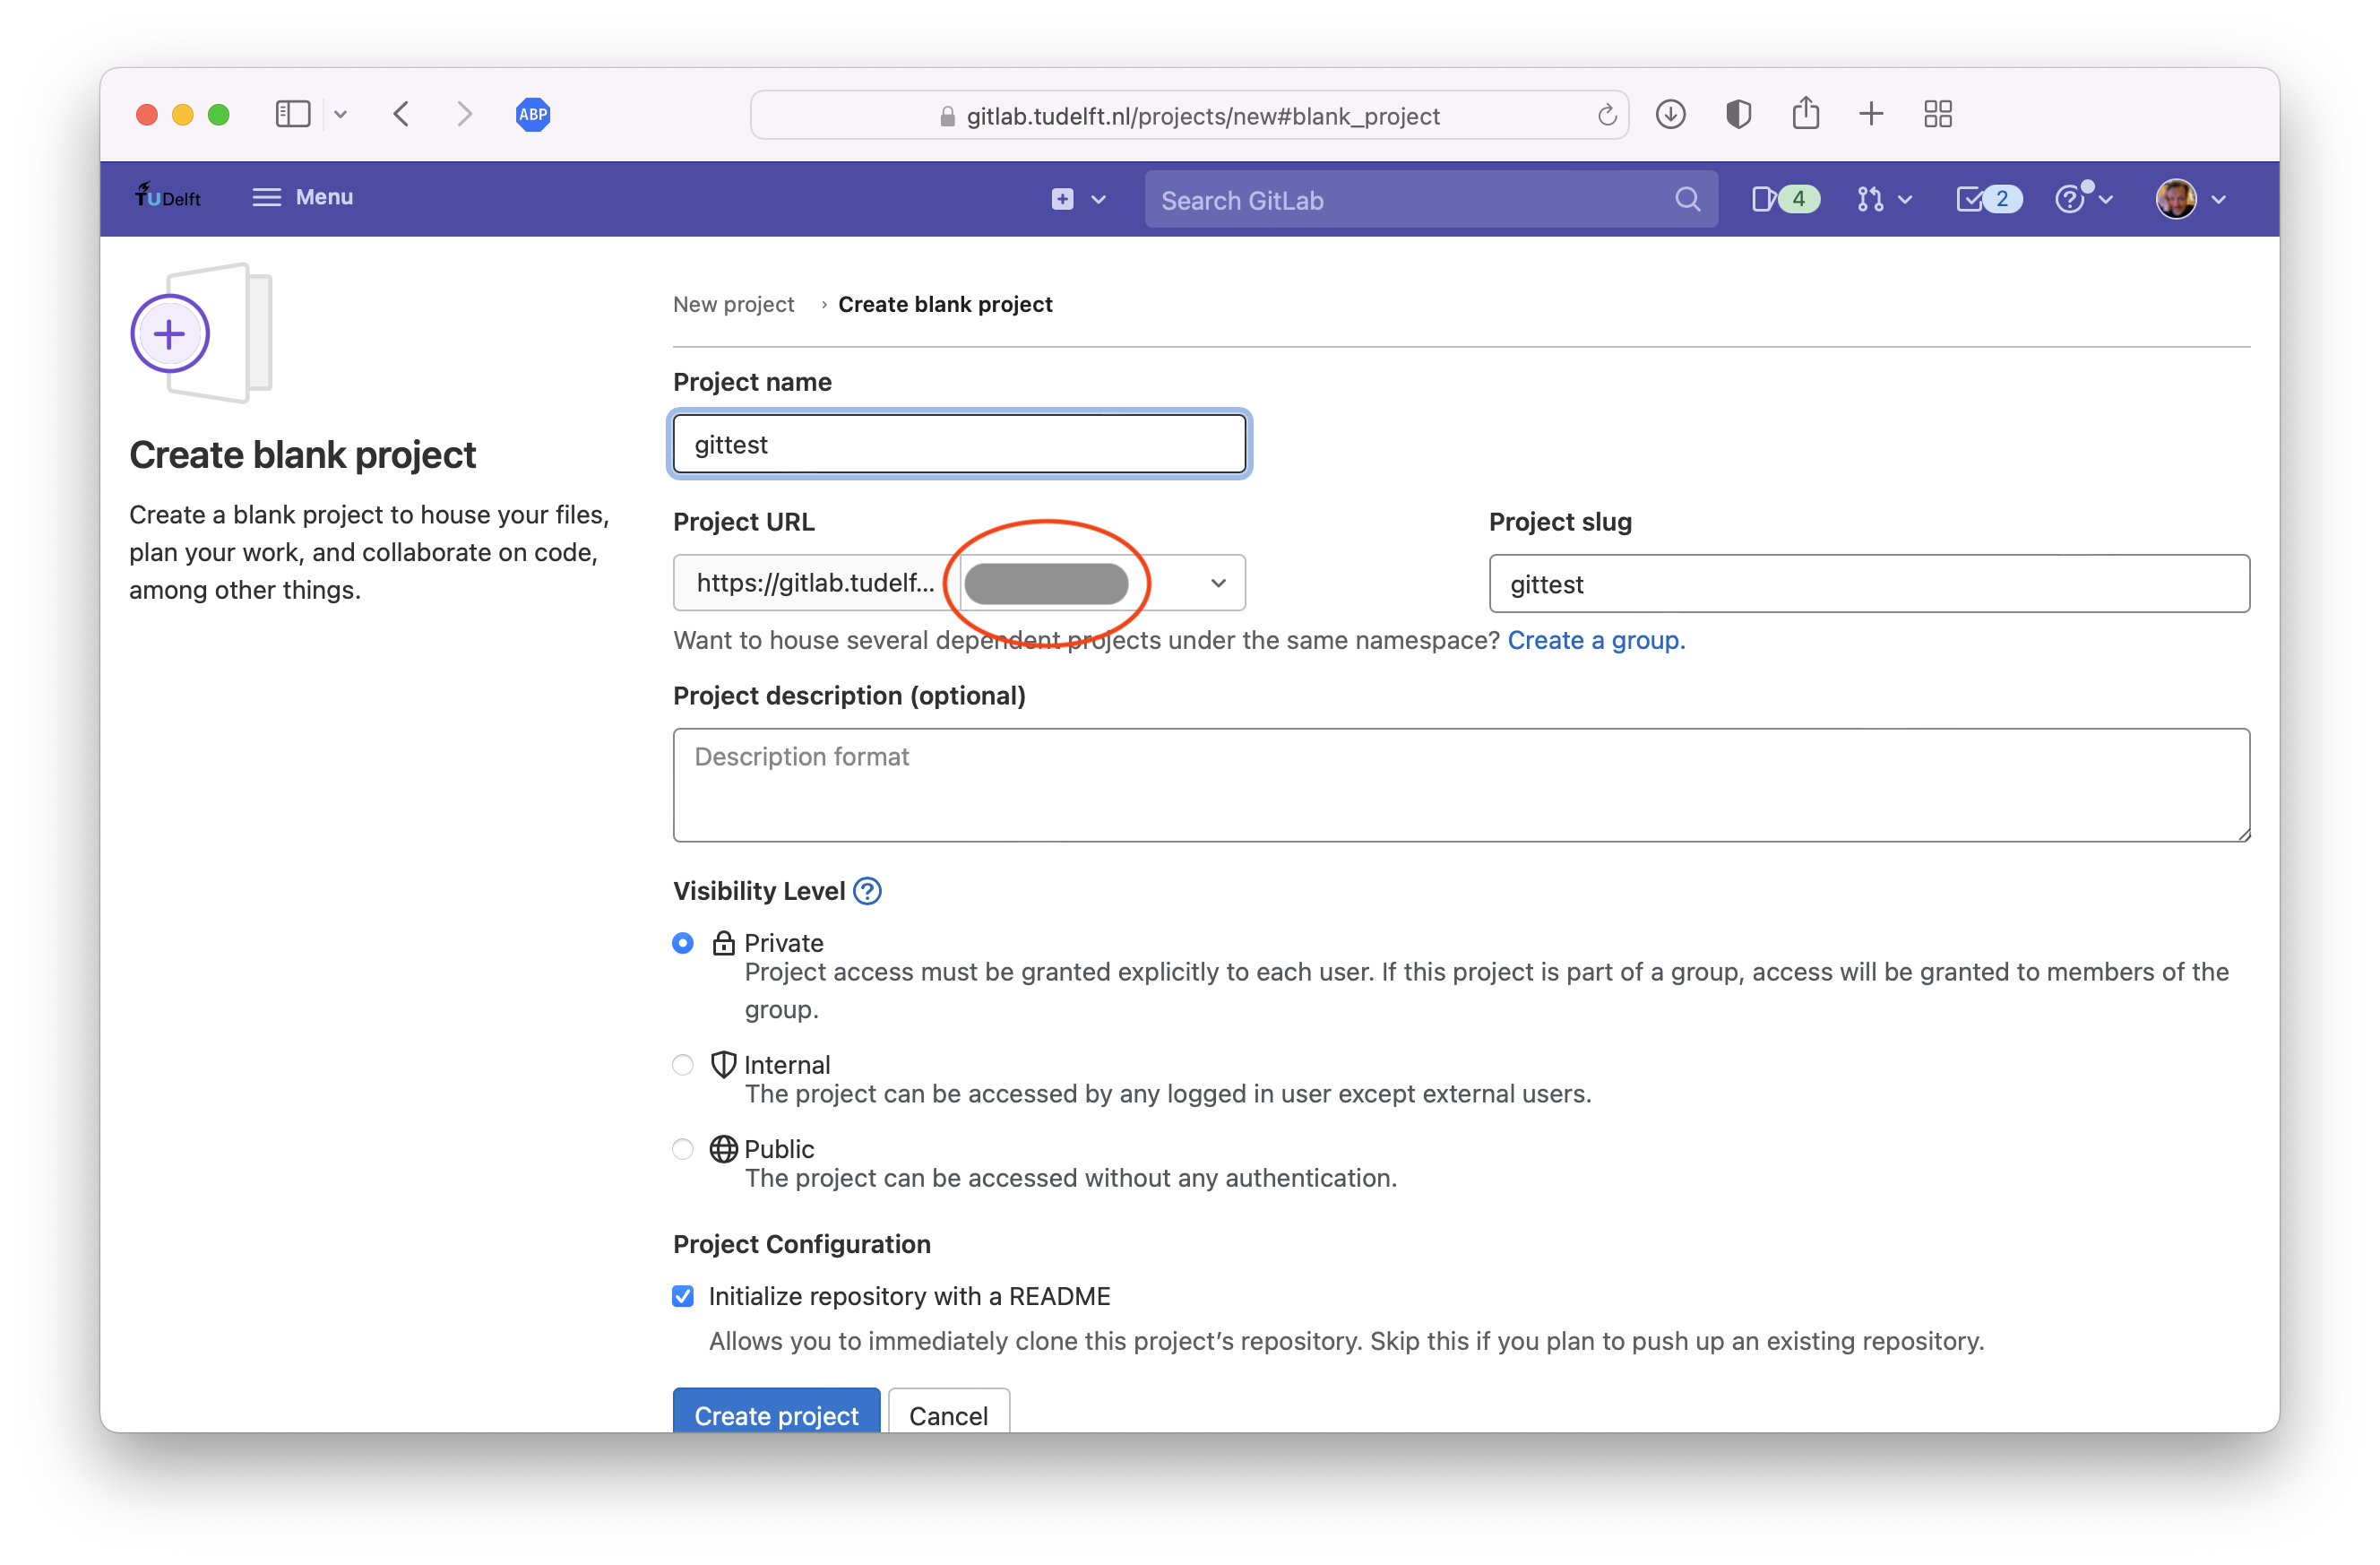Click the Safari red close window button
This screenshot has height=1565, width=2380.
pyautogui.click(x=147, y=114)
